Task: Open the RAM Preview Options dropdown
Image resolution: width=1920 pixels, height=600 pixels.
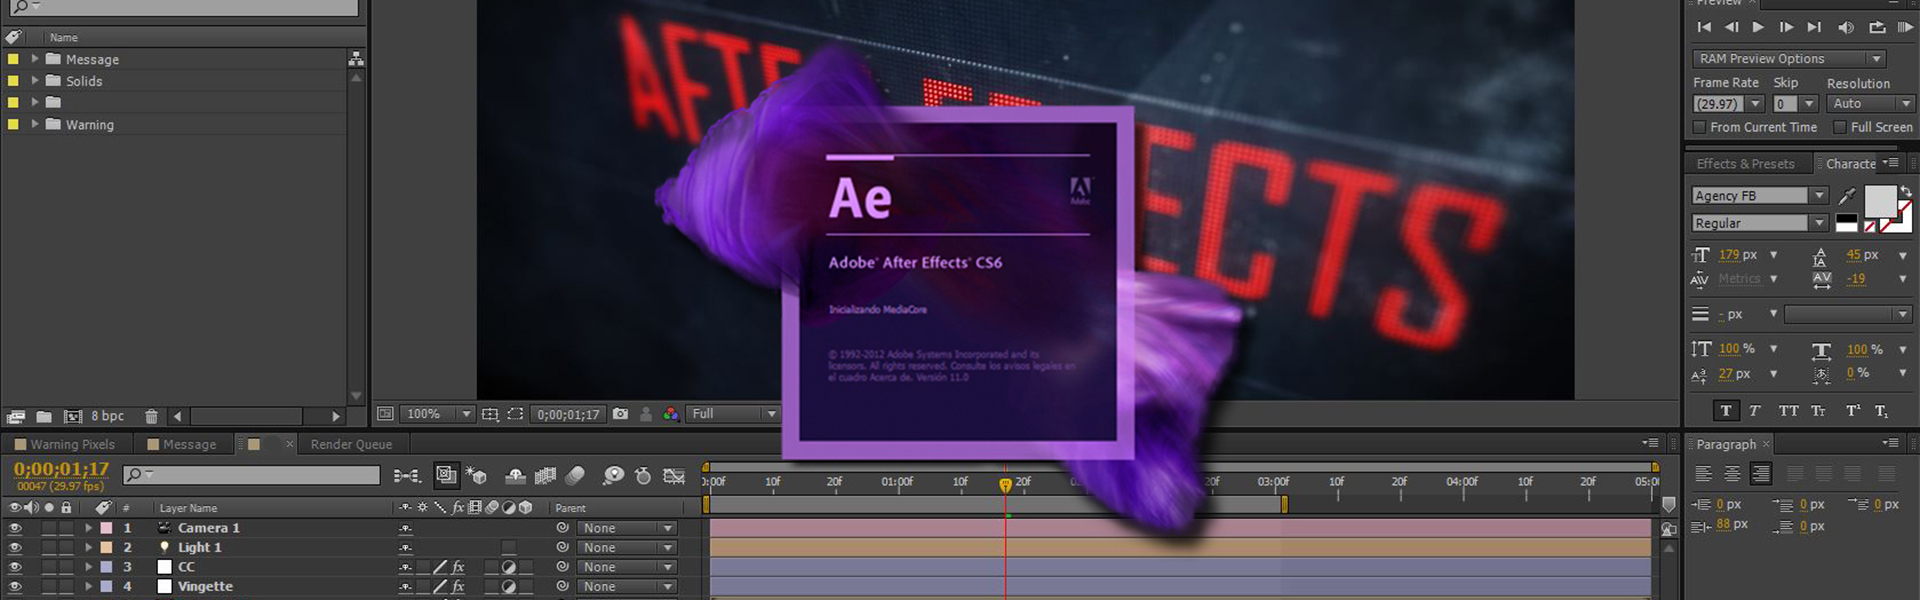Action: tap(1789, 59)
